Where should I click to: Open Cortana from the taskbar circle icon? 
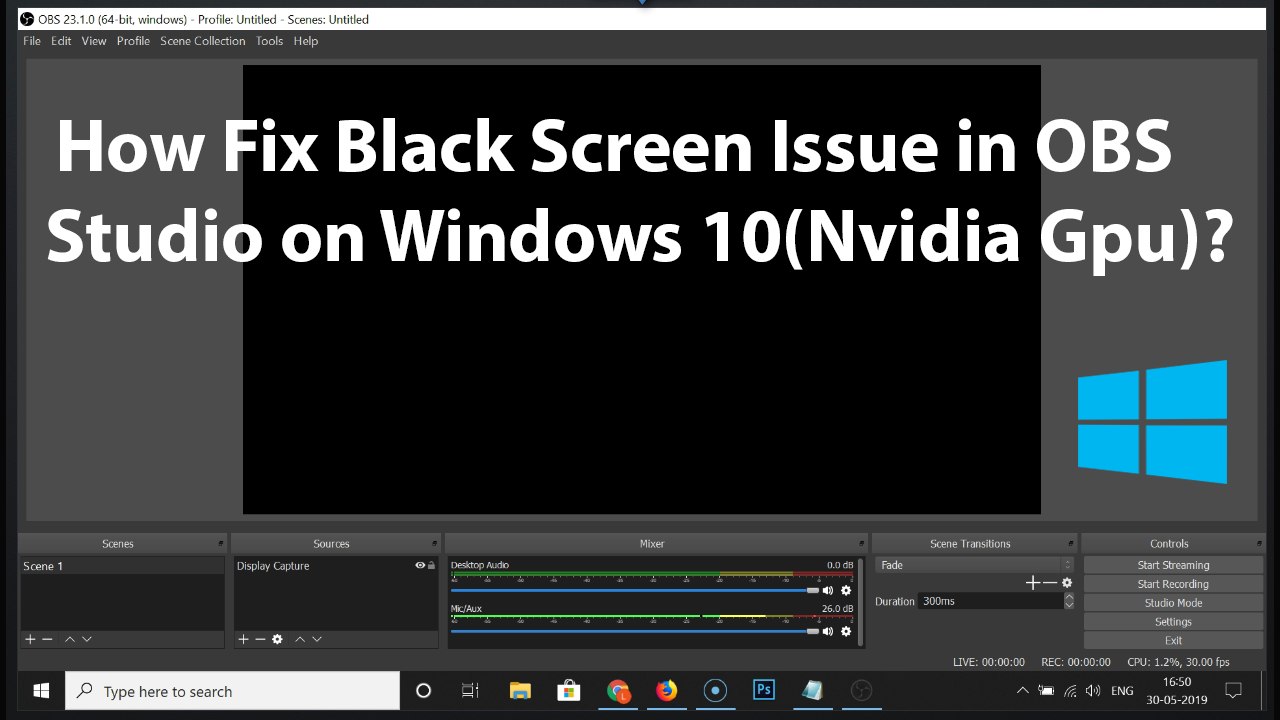(423, 690)
